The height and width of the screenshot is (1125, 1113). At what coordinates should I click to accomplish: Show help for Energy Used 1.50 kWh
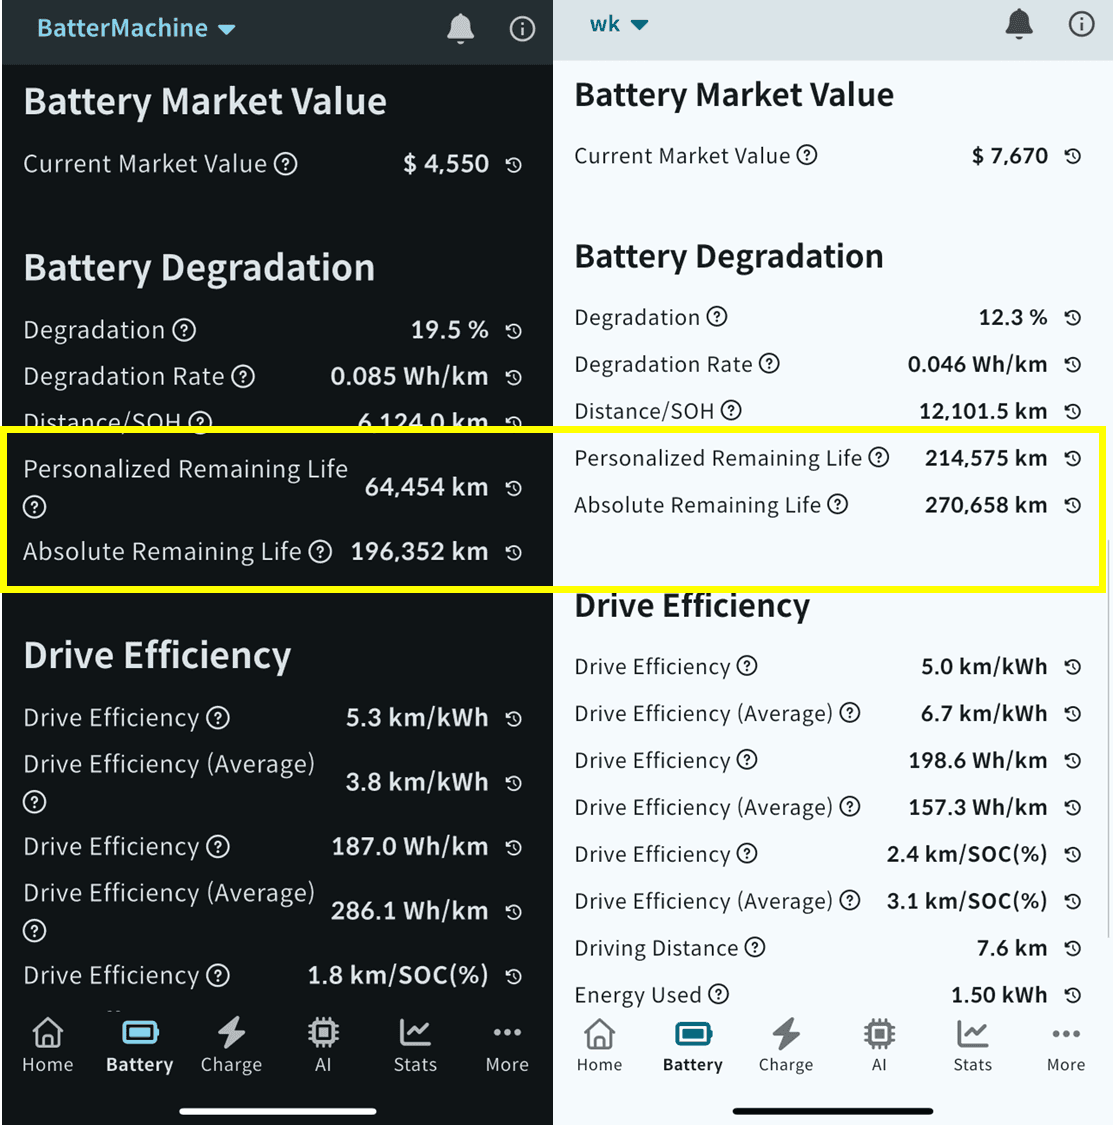[718, 994]
